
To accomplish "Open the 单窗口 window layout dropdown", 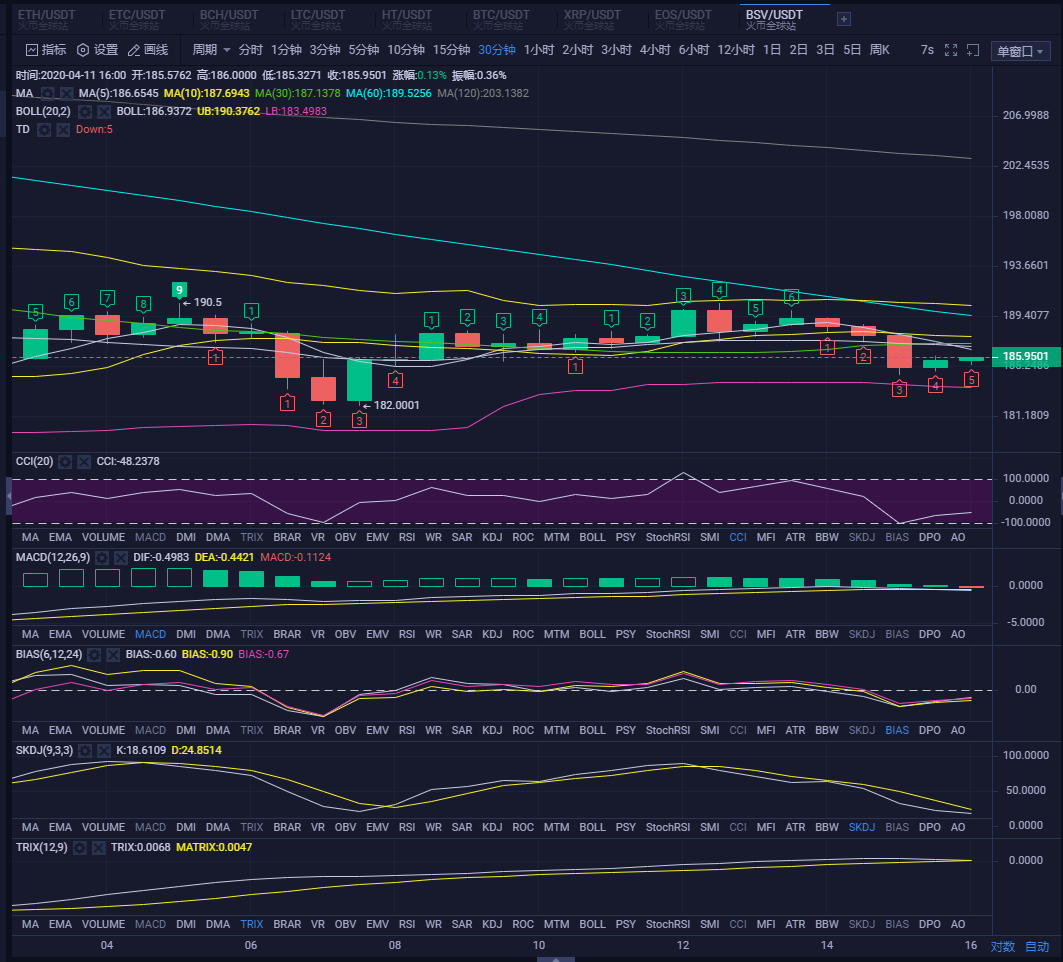I will point(1021,52).
